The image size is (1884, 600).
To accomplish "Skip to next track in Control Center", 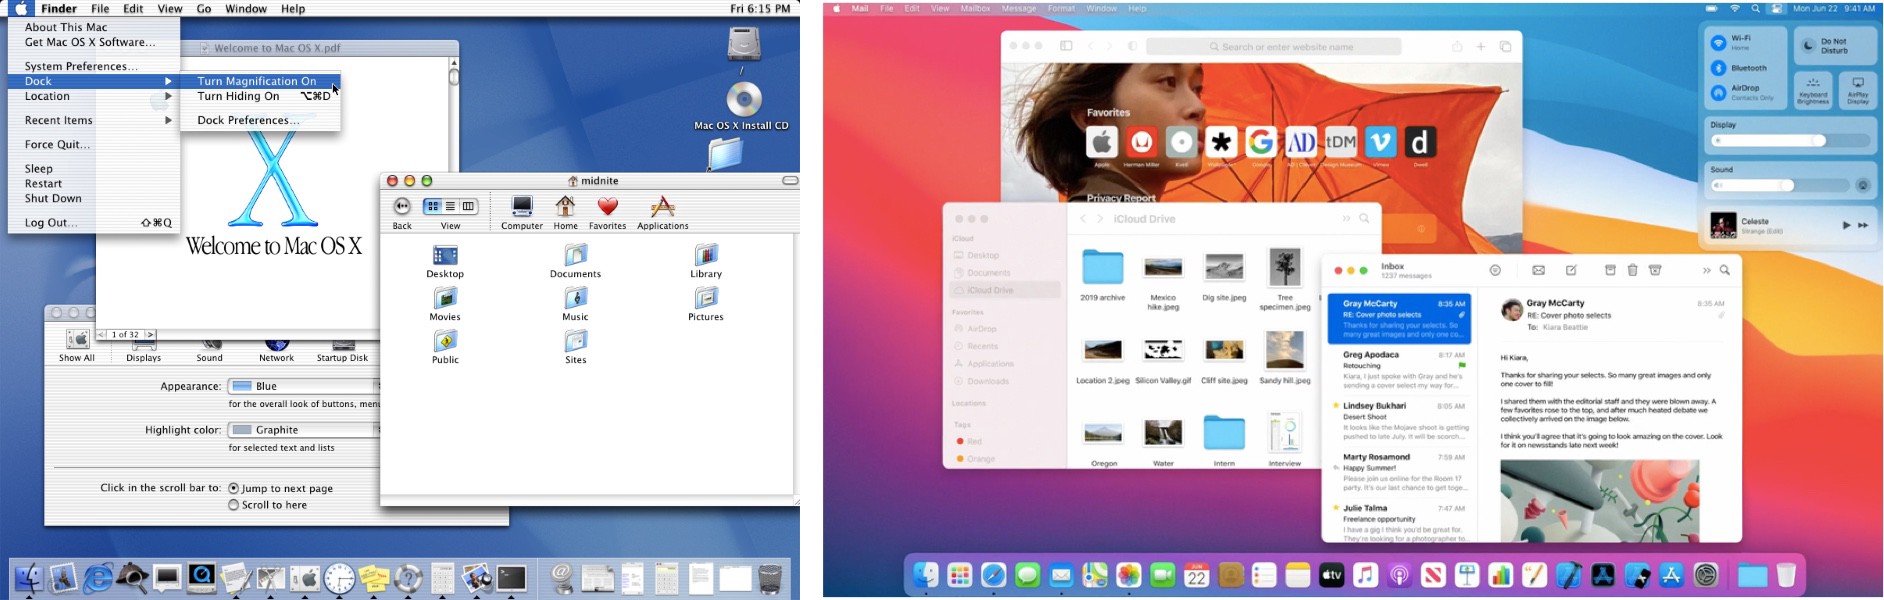I will 1863,226.
